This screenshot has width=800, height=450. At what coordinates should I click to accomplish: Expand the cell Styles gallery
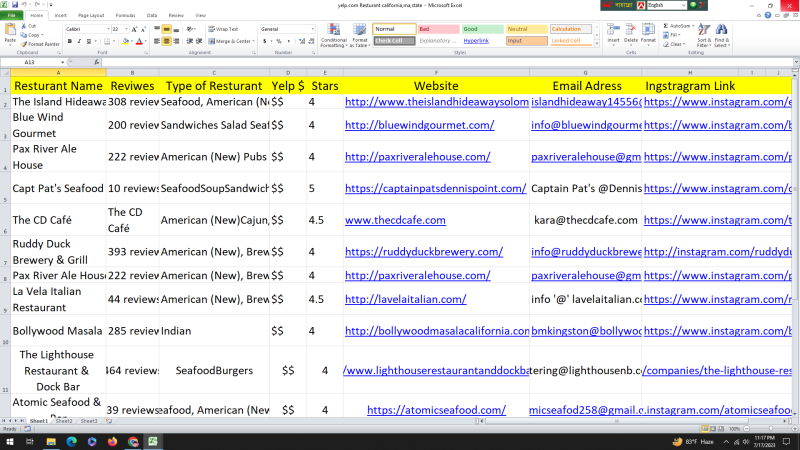click(x=596, y=44)
